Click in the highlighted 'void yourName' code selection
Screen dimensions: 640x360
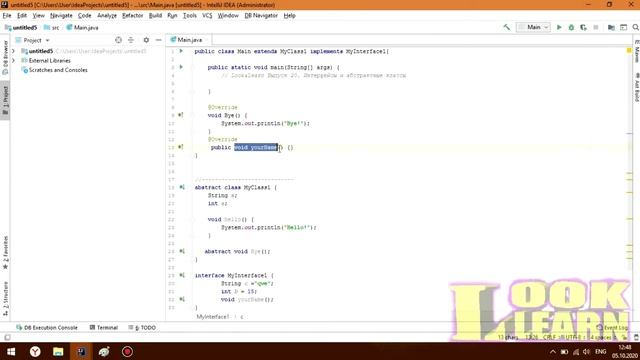tap(256, 147)
